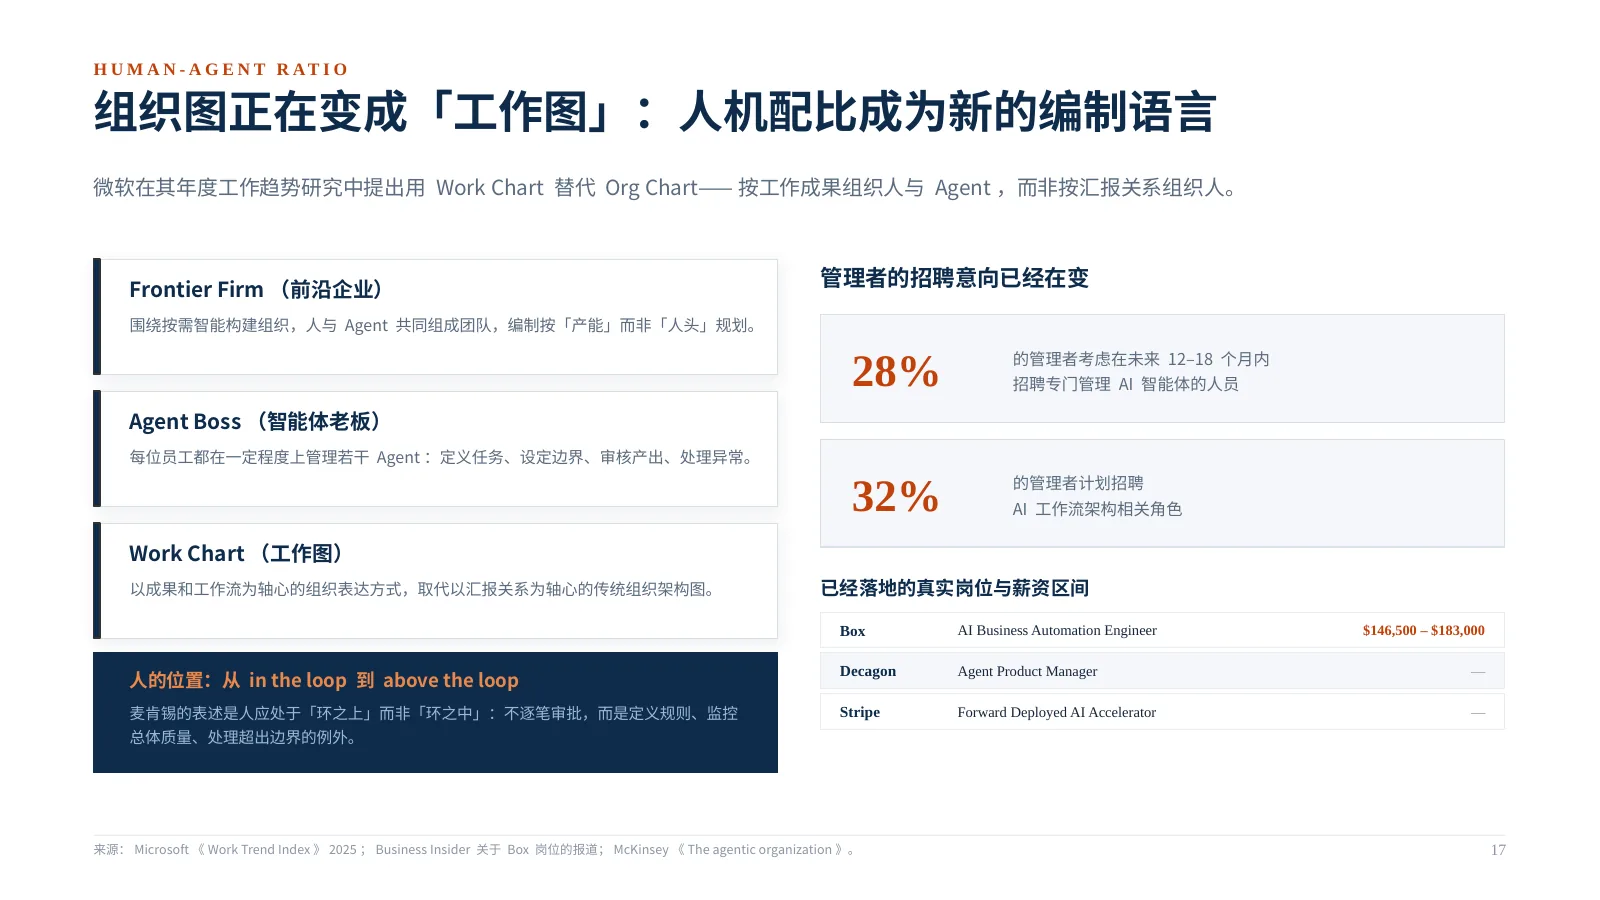Select the Frontier Firm（前沿企业）heading
Screen dimensions: 1600x900
coord(257,290)
